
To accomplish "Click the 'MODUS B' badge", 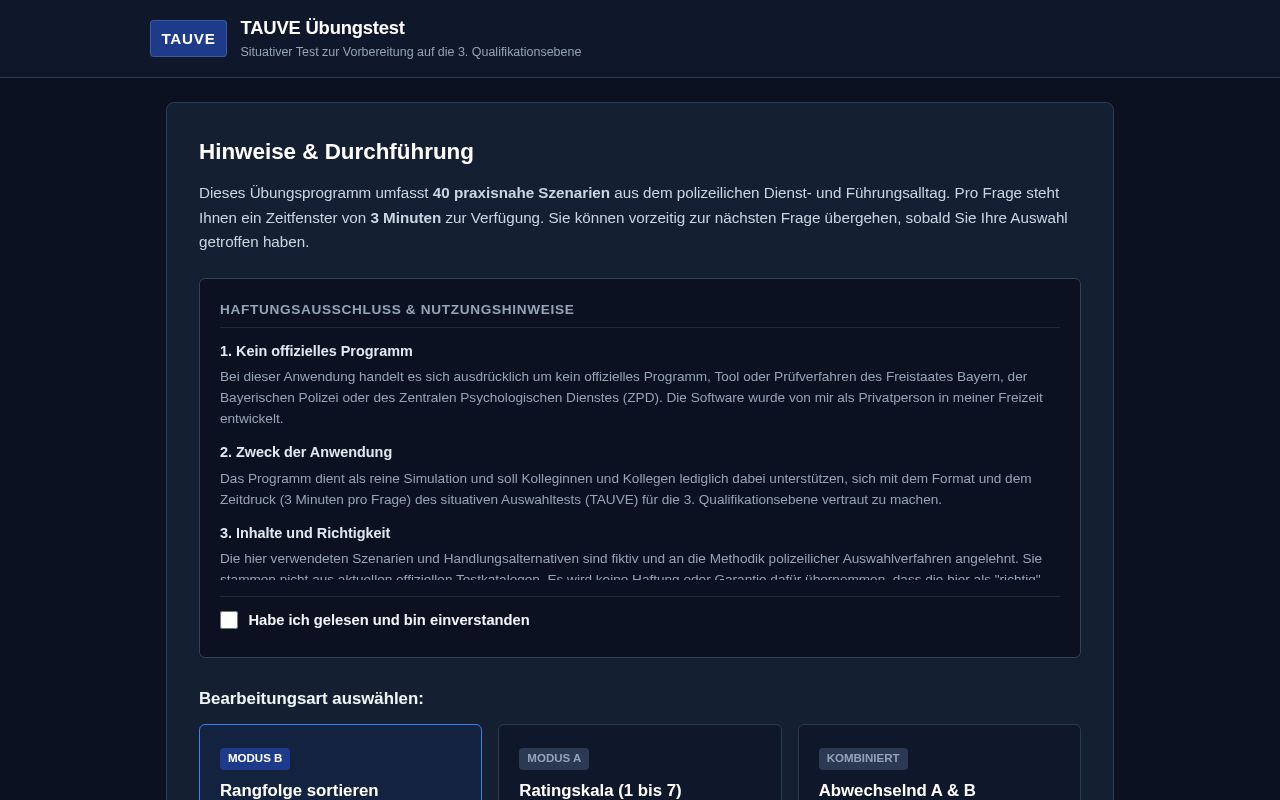I will (255, 759).
